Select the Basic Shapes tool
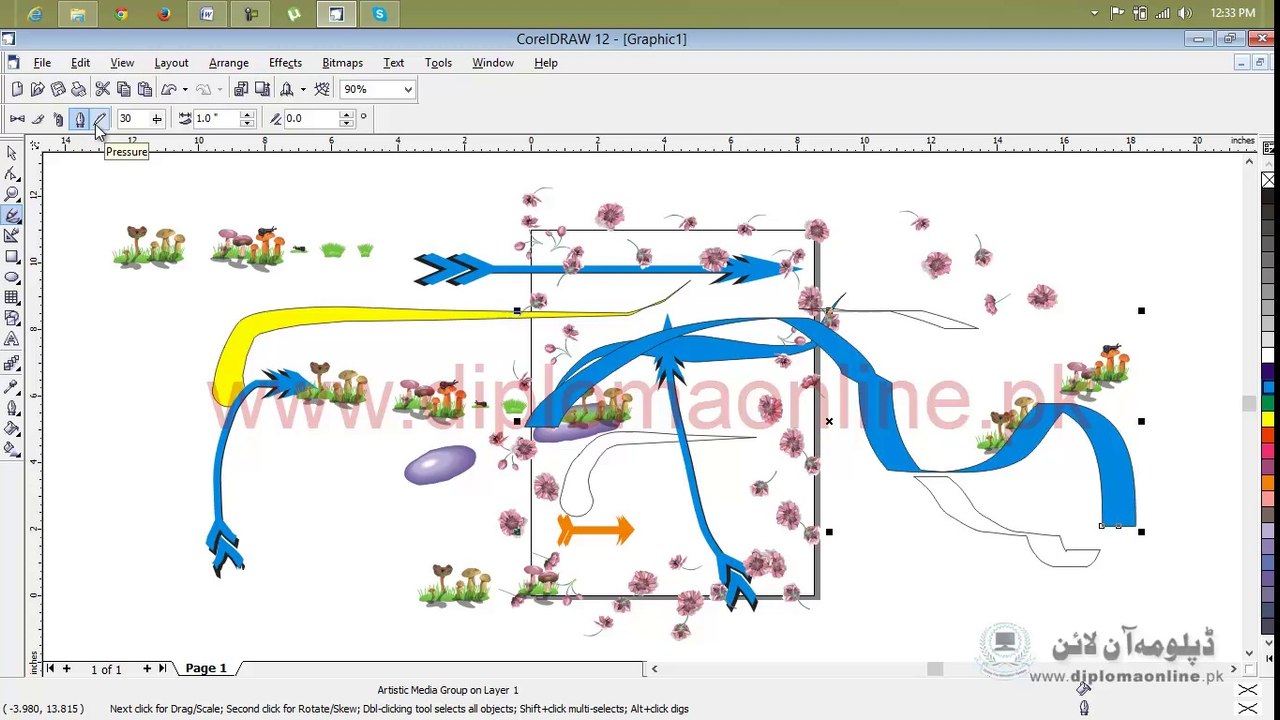Screen dimensions: 1280x720 point(12,319)
